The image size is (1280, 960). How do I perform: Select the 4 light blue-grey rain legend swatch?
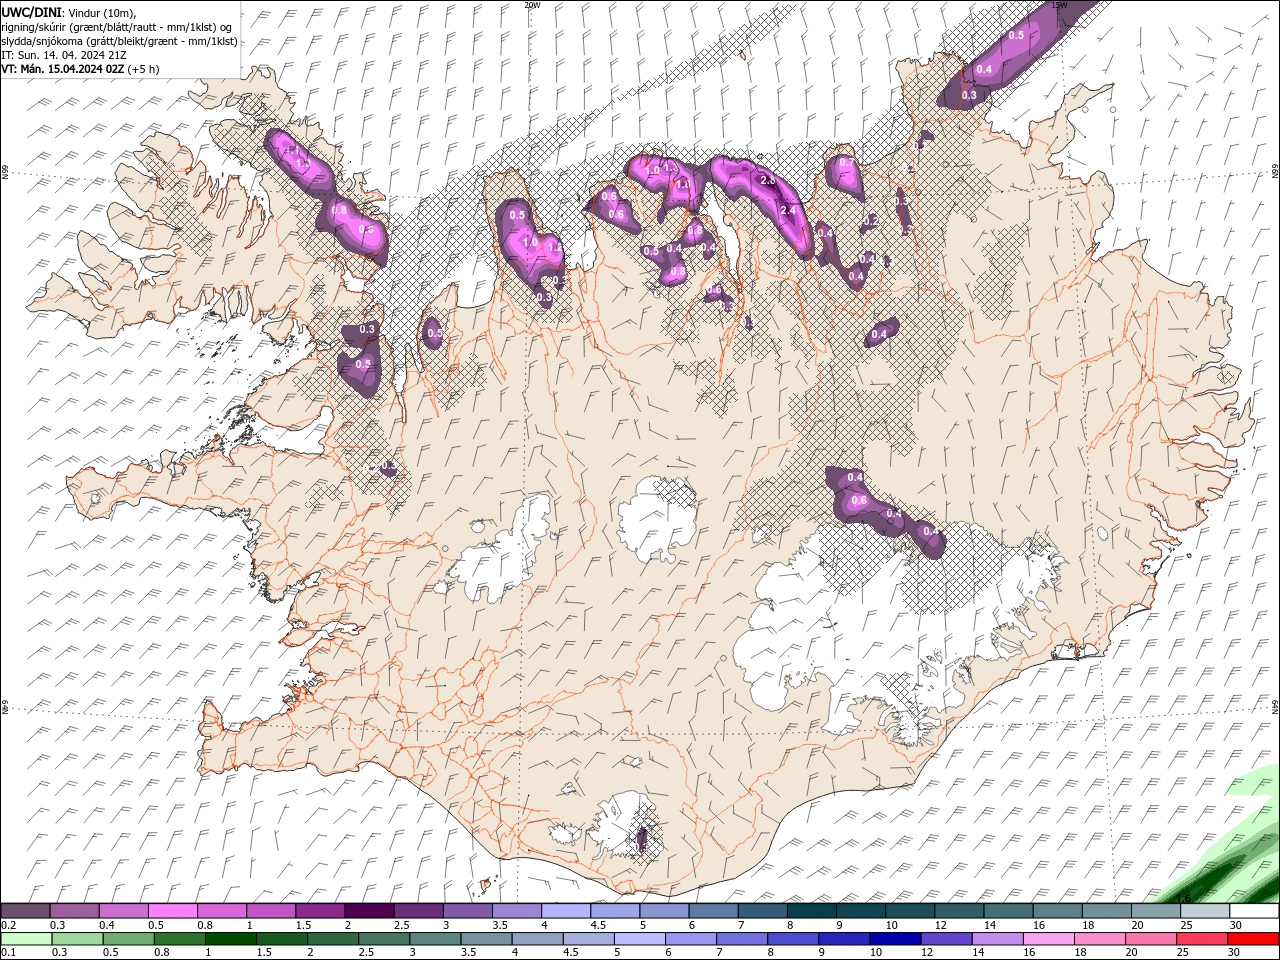tap(536, 939)
